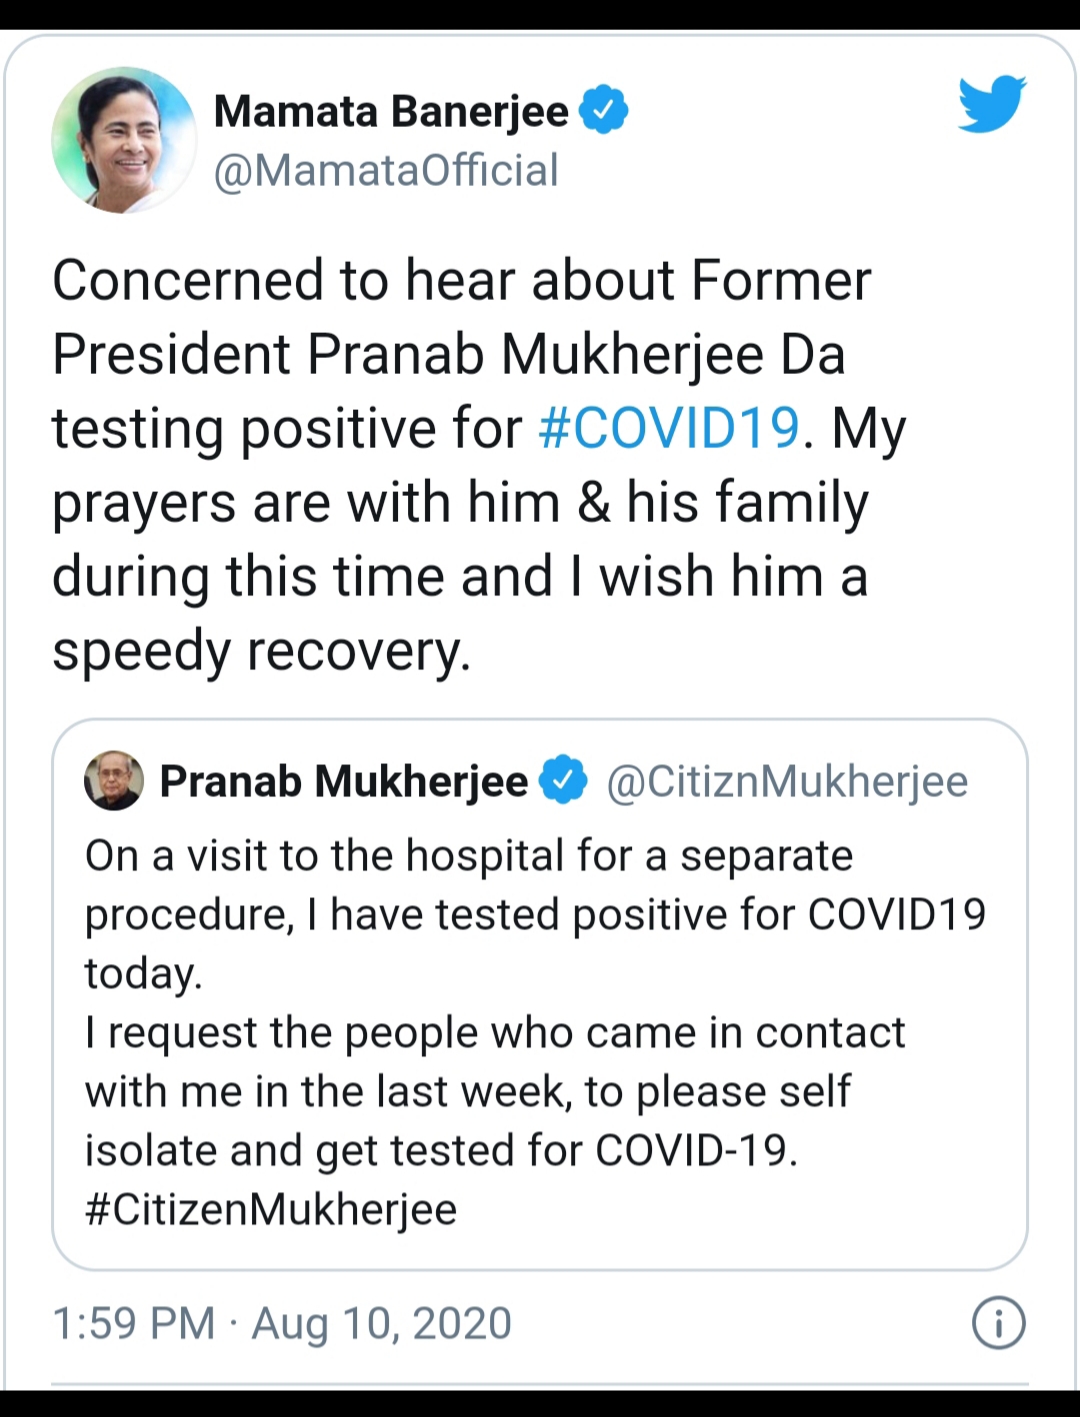The height and width of the screenshot is (1417, 1080).
Task: Open Pranab Mukherjee's small avatar
Action: click(x=114, y=781)
